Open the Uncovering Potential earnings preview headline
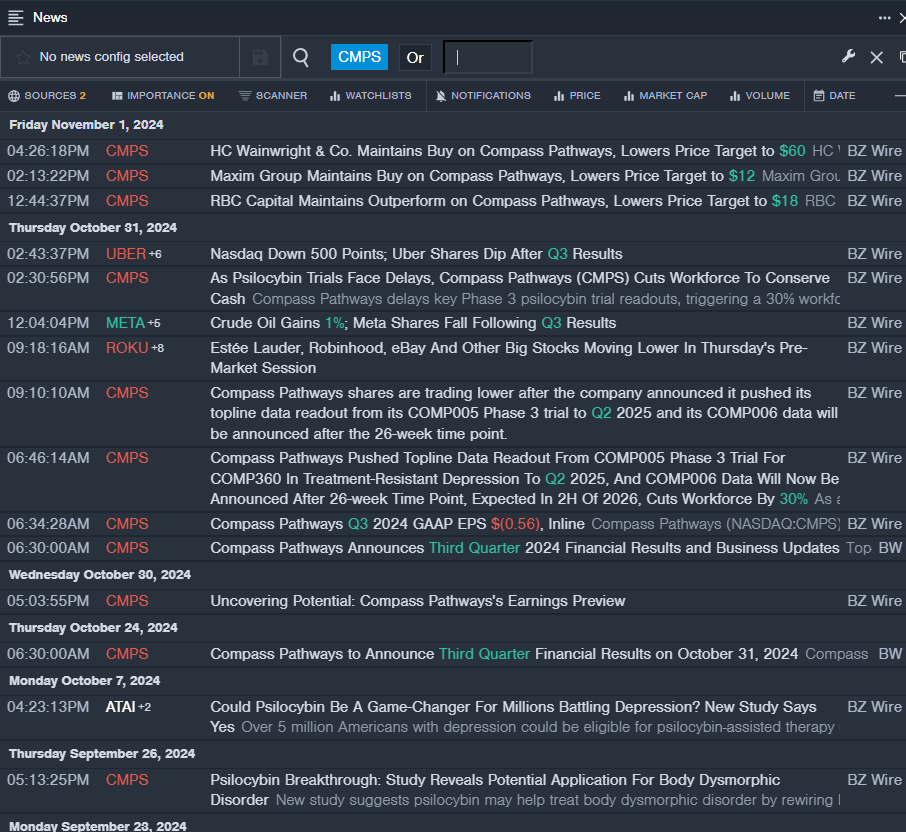Viewport: 906px width, 832px height. click(417, 601)
